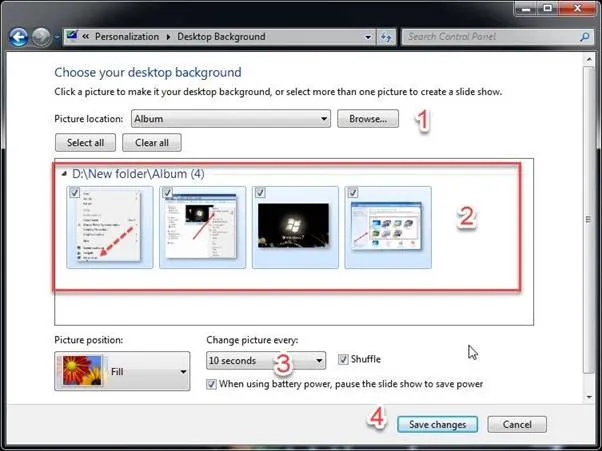602x451 pixels.
Task: Uncheck pause slide show on battery power
Action: tap(211, 383)
